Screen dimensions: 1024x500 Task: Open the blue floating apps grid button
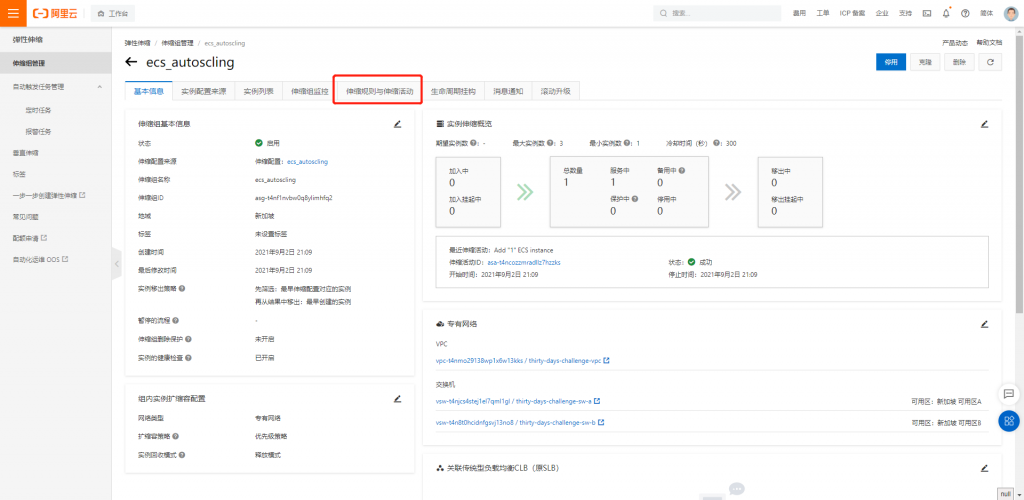[x=1009, y=421]
